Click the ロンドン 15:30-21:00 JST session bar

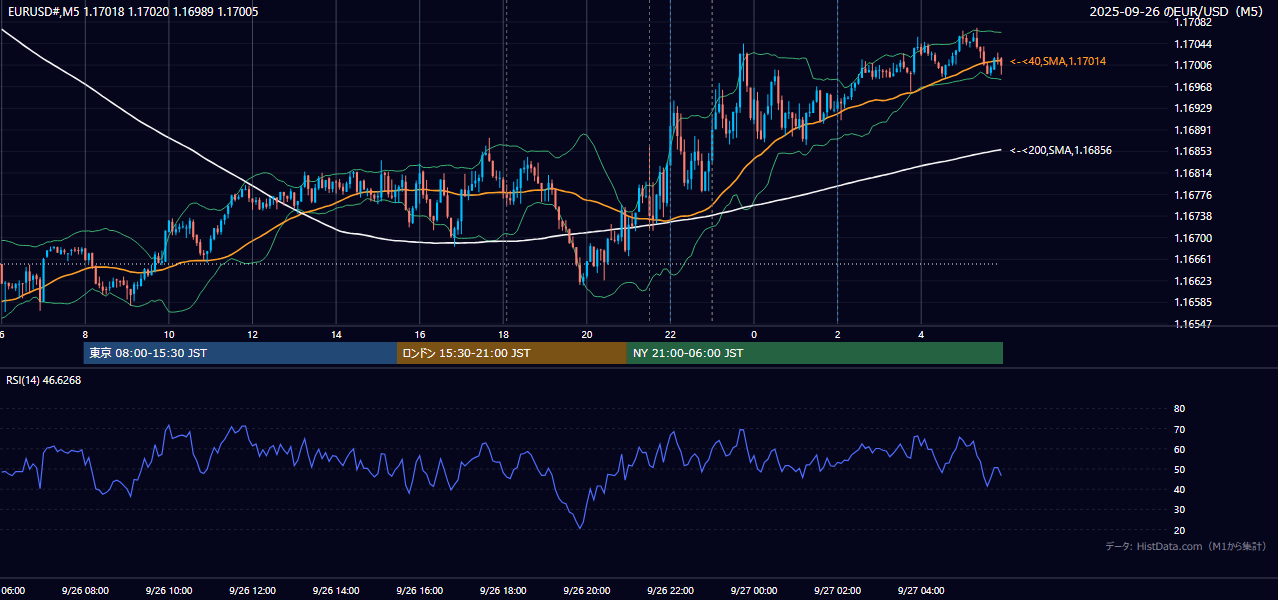512,353
